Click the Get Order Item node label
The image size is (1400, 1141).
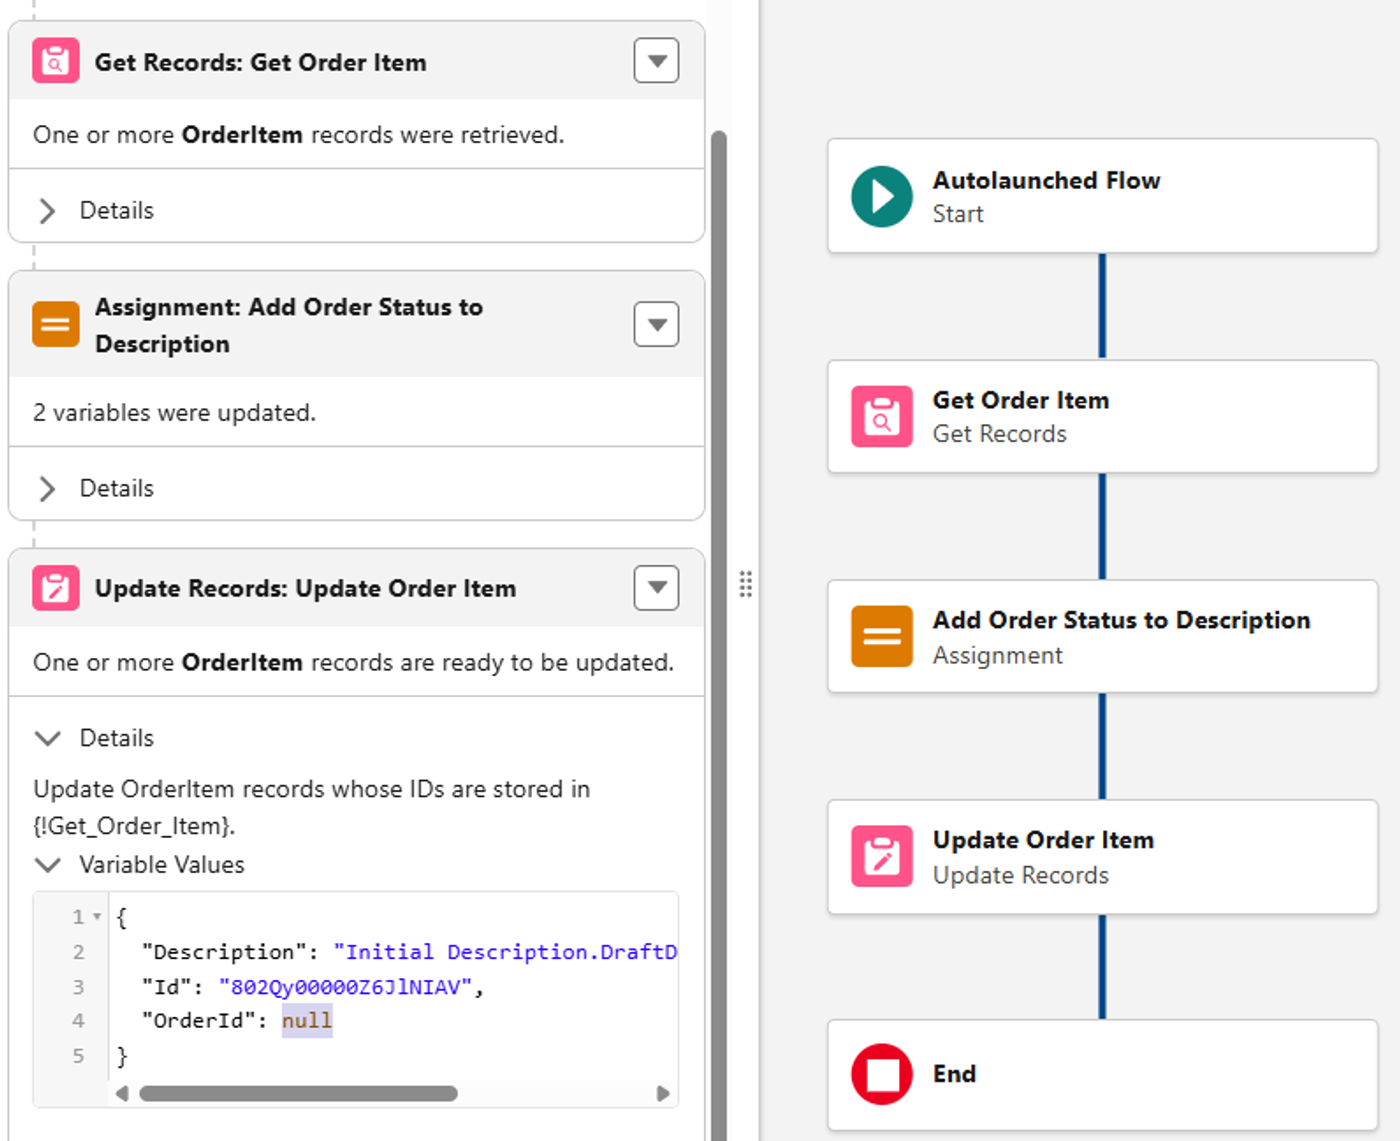(x=1021, y=400)
